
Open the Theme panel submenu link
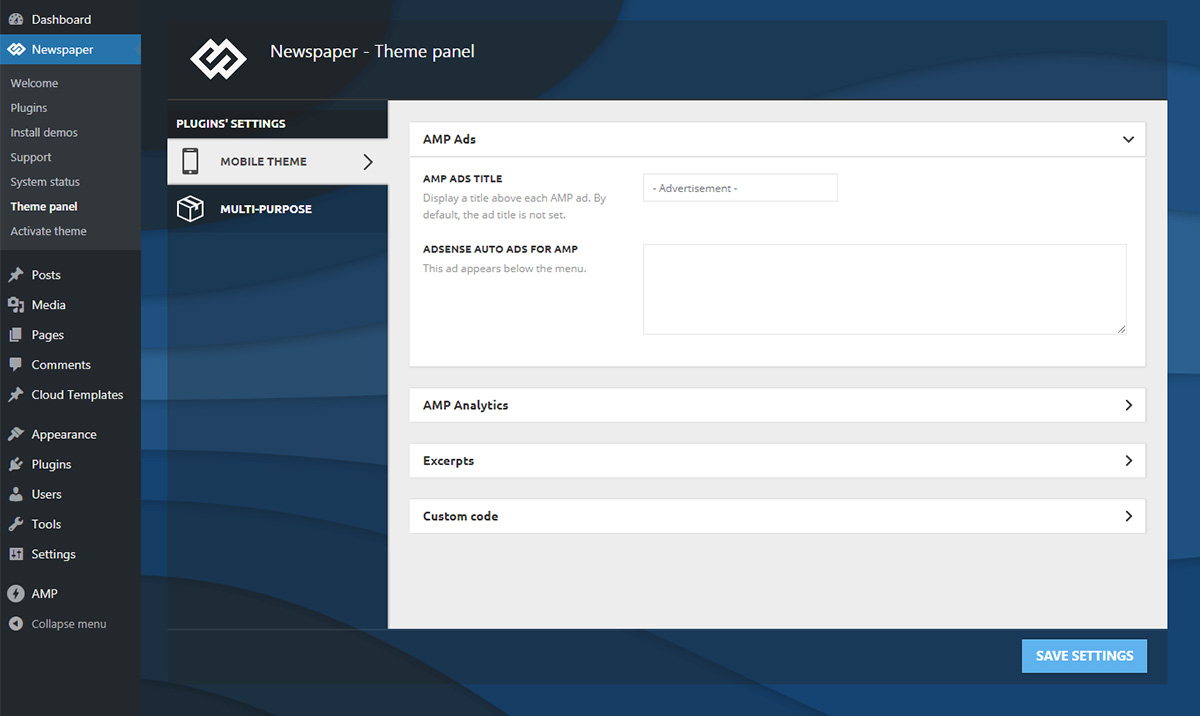click(x=44, y=206)
